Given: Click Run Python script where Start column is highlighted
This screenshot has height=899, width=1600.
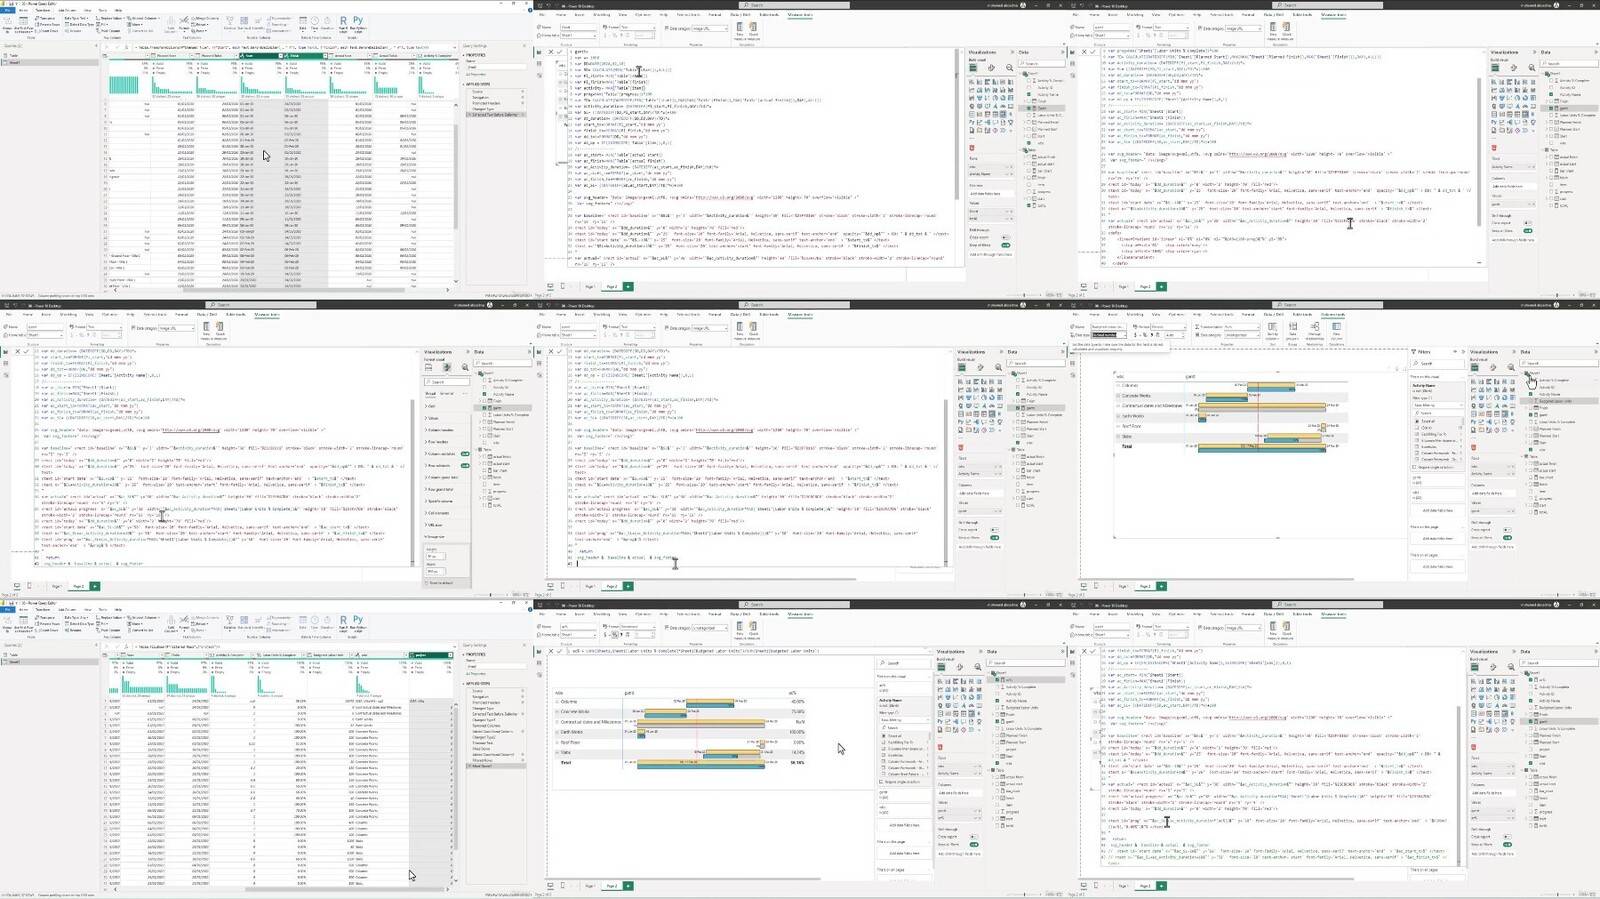Looking at the screenshot, I should click(x=357, y=23).
